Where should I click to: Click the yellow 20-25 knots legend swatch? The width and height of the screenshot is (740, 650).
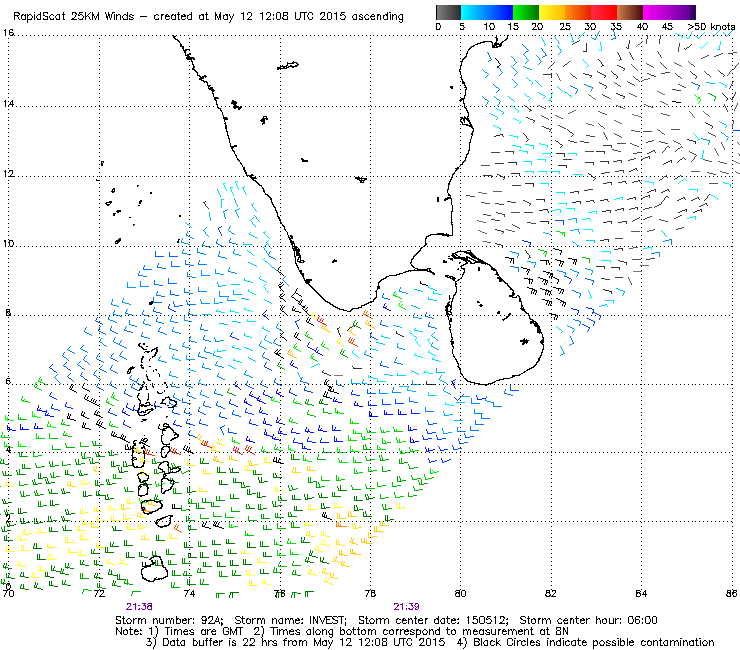552,12
